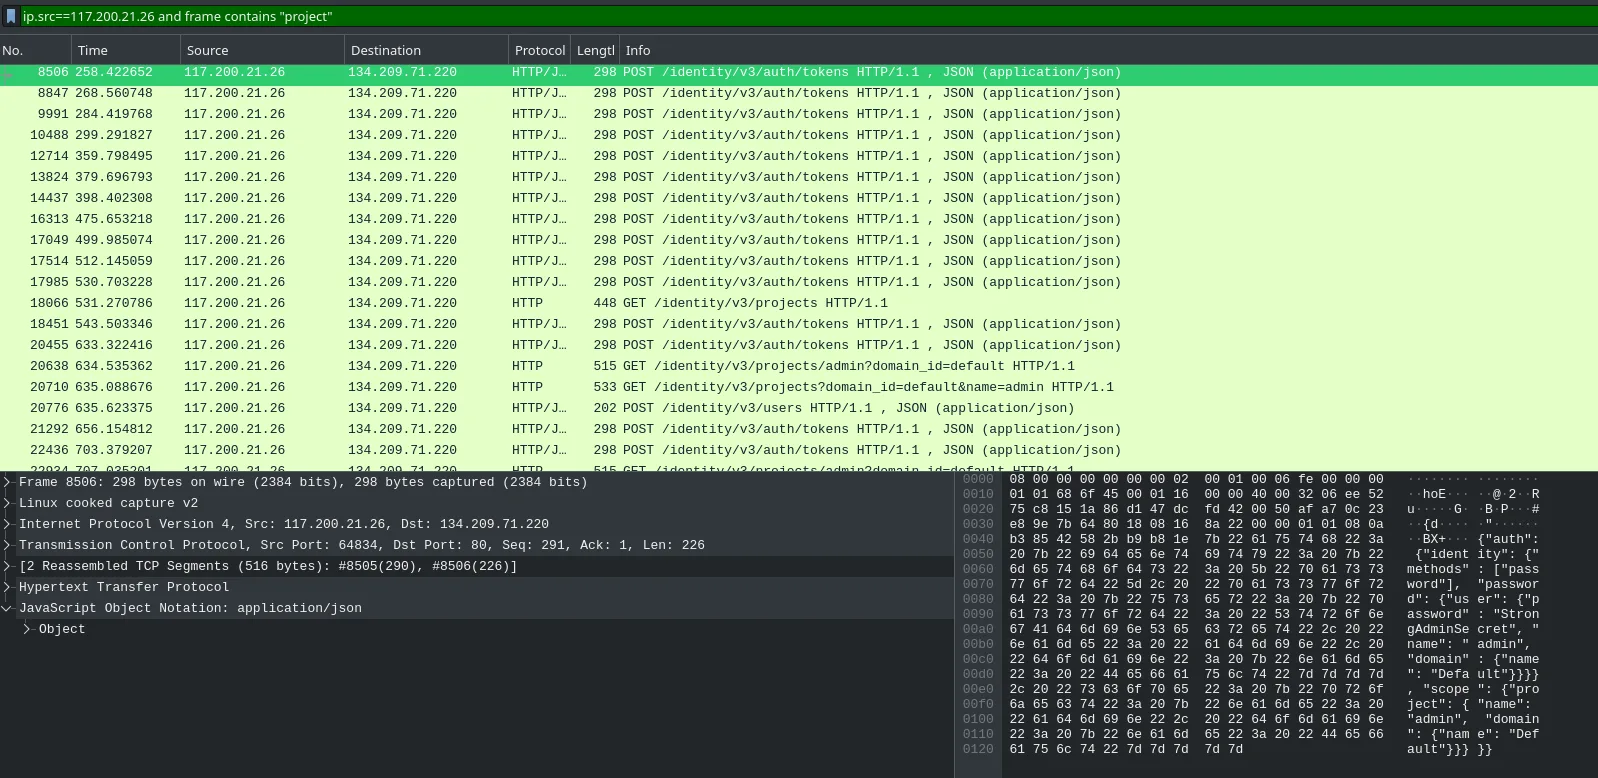Select packet number 13824

(x=799, y=177)
